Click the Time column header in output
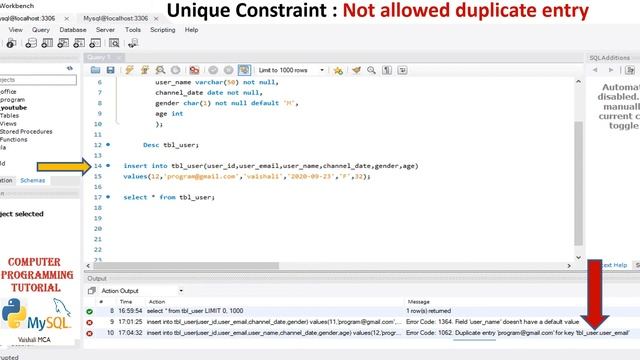This screenshot has height=360, width=640. tap(126, 302)
